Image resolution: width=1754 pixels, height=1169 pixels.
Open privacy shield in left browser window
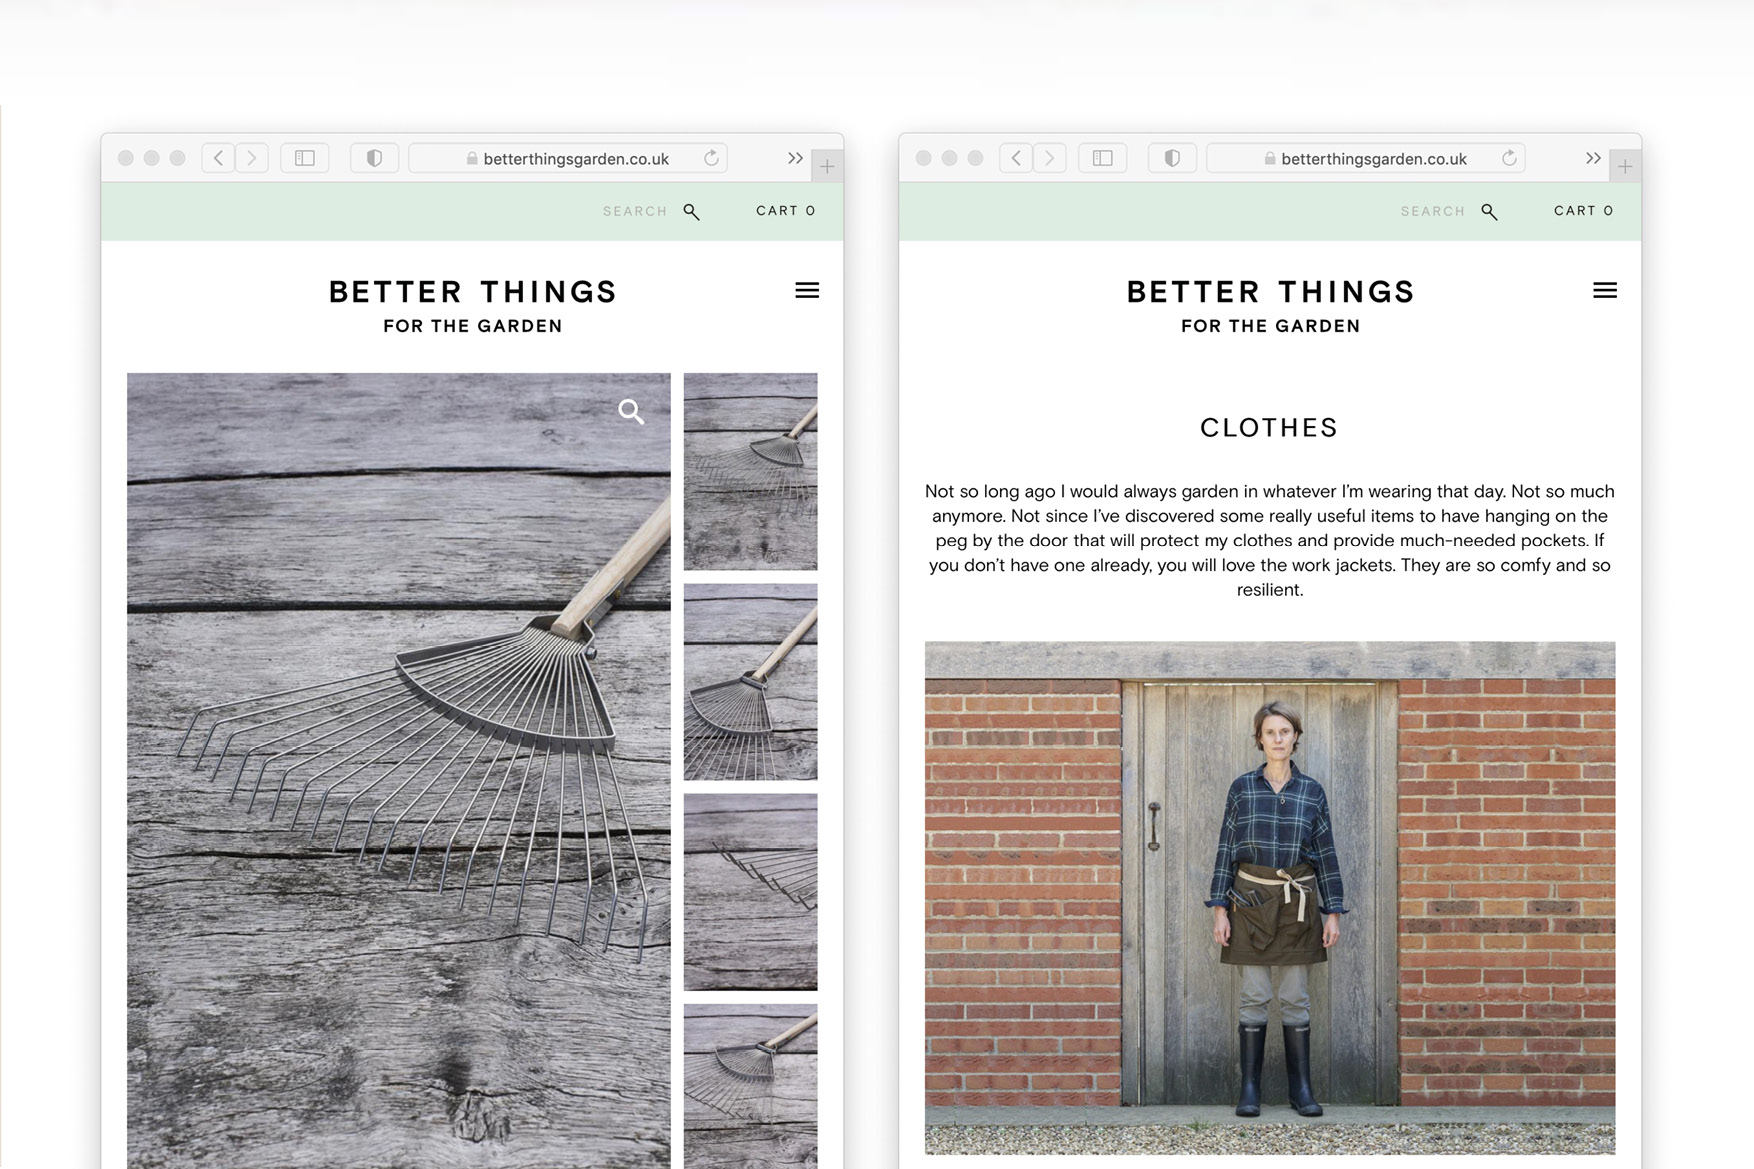coord(374,158)
